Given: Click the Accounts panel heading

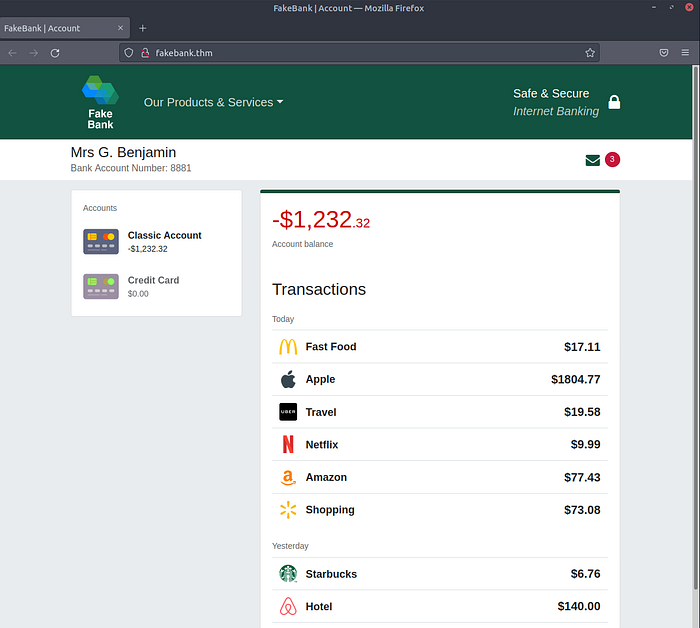Looking at the screenshot, I should click(x=100, y=208).
